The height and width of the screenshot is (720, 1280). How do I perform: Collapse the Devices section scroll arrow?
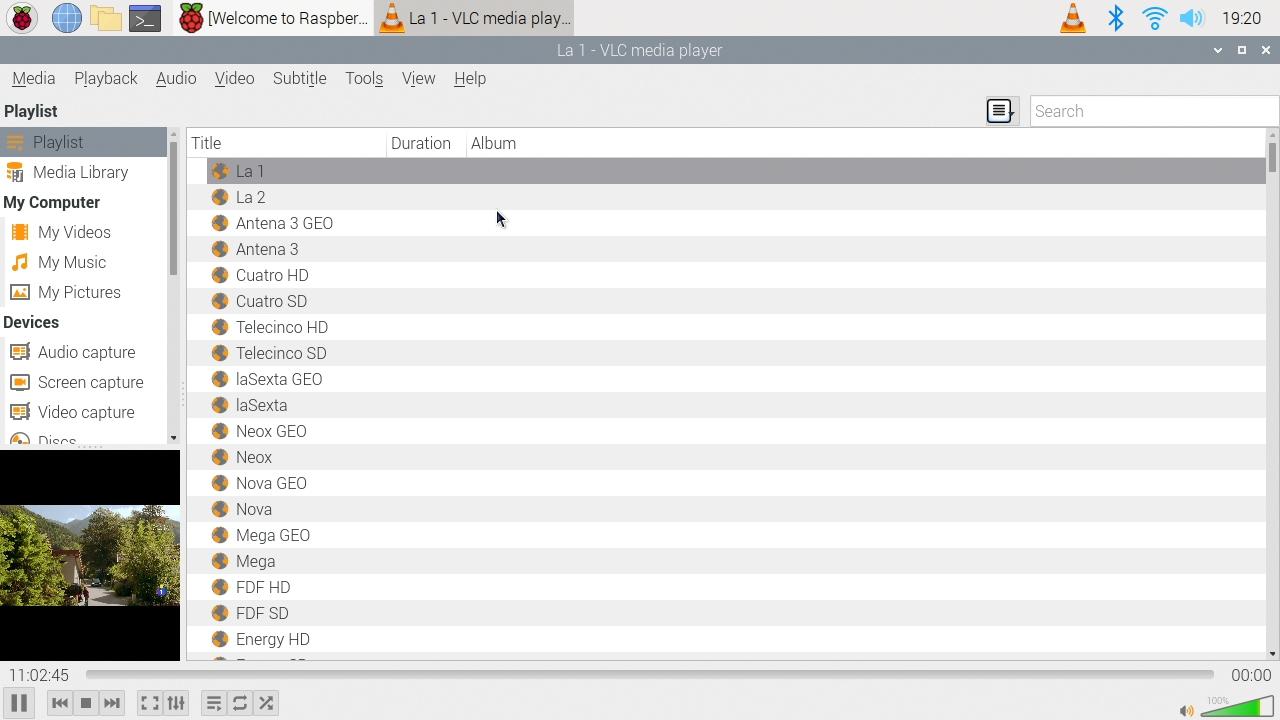click(172, 437)
